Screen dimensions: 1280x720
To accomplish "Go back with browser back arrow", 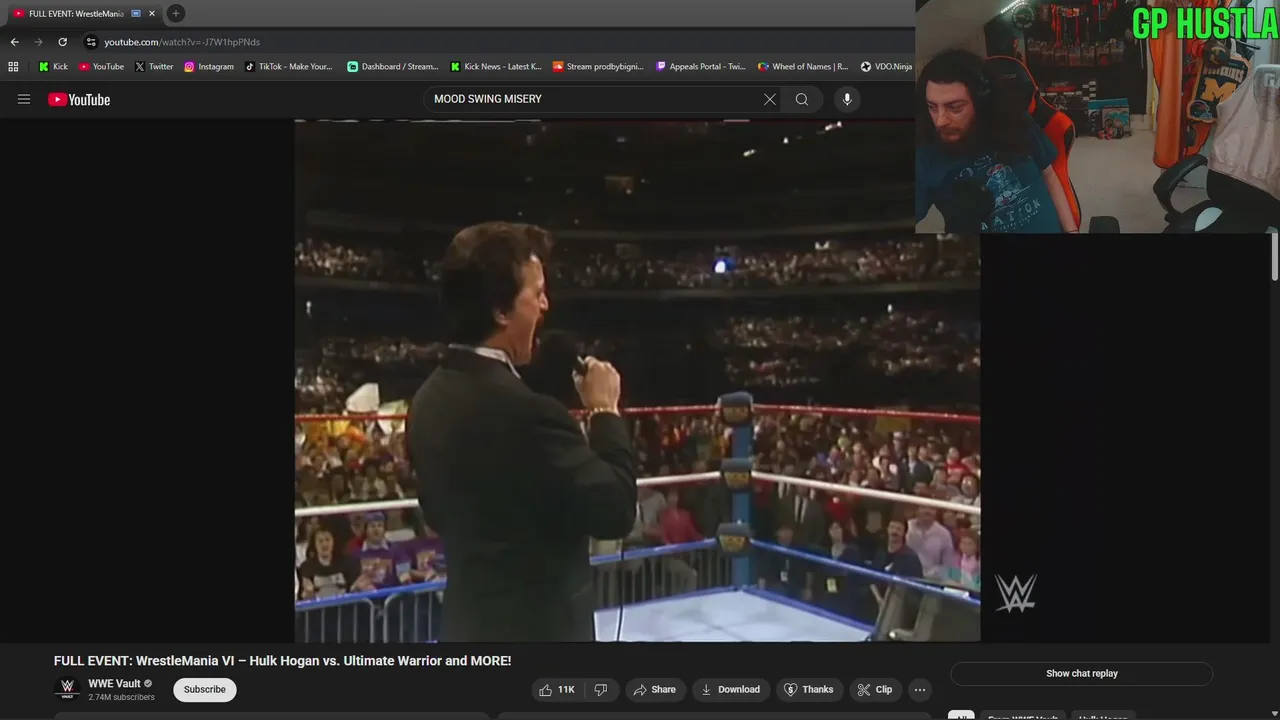I will coord(14,42).
